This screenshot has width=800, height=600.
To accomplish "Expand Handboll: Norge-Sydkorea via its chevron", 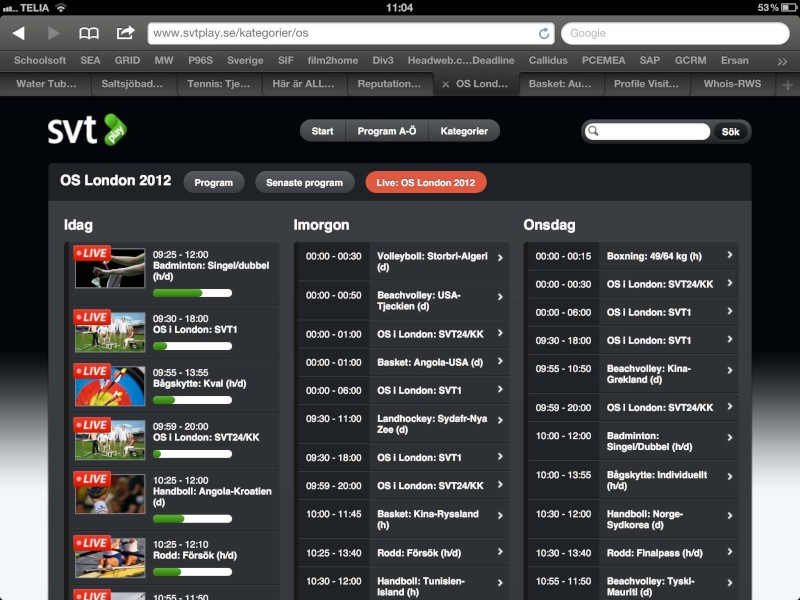I will 730,516.
